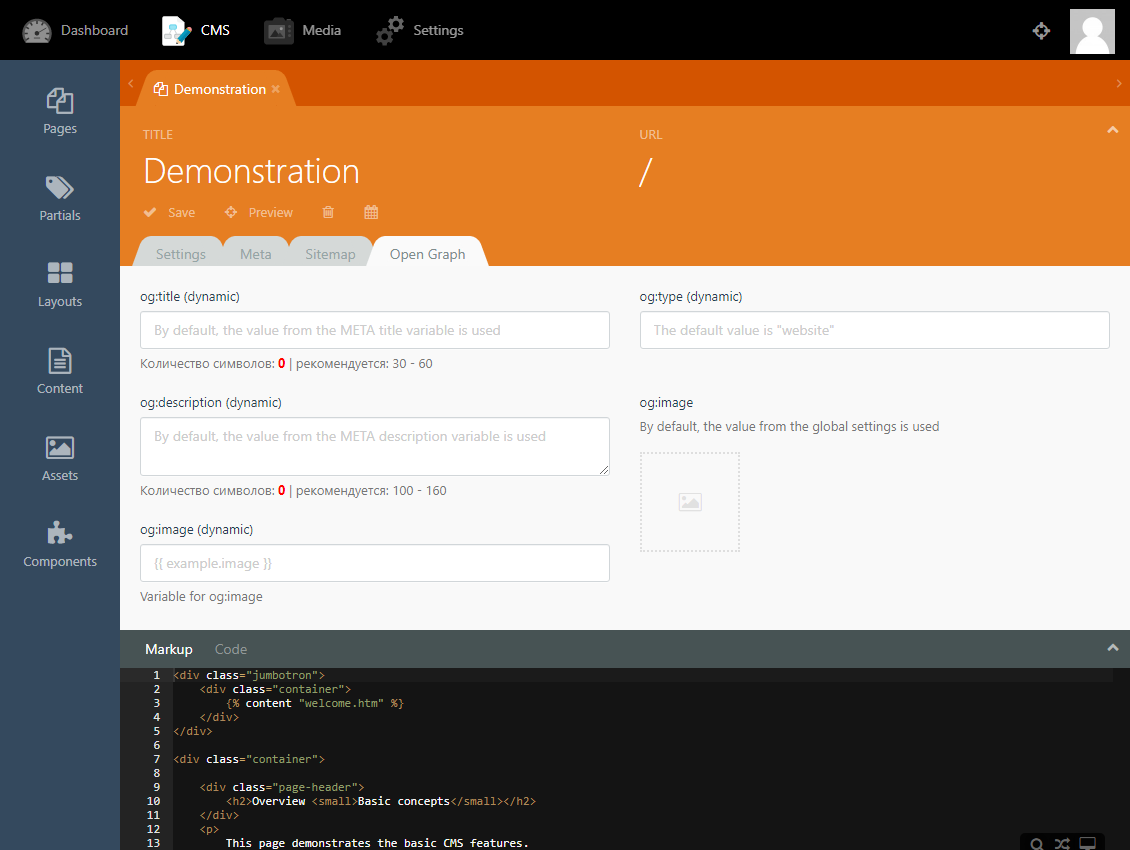Viewport: 1130px width, 850px height.
Task: Toggle editor fullscreen monitor icon
Action: [1087, 844]
